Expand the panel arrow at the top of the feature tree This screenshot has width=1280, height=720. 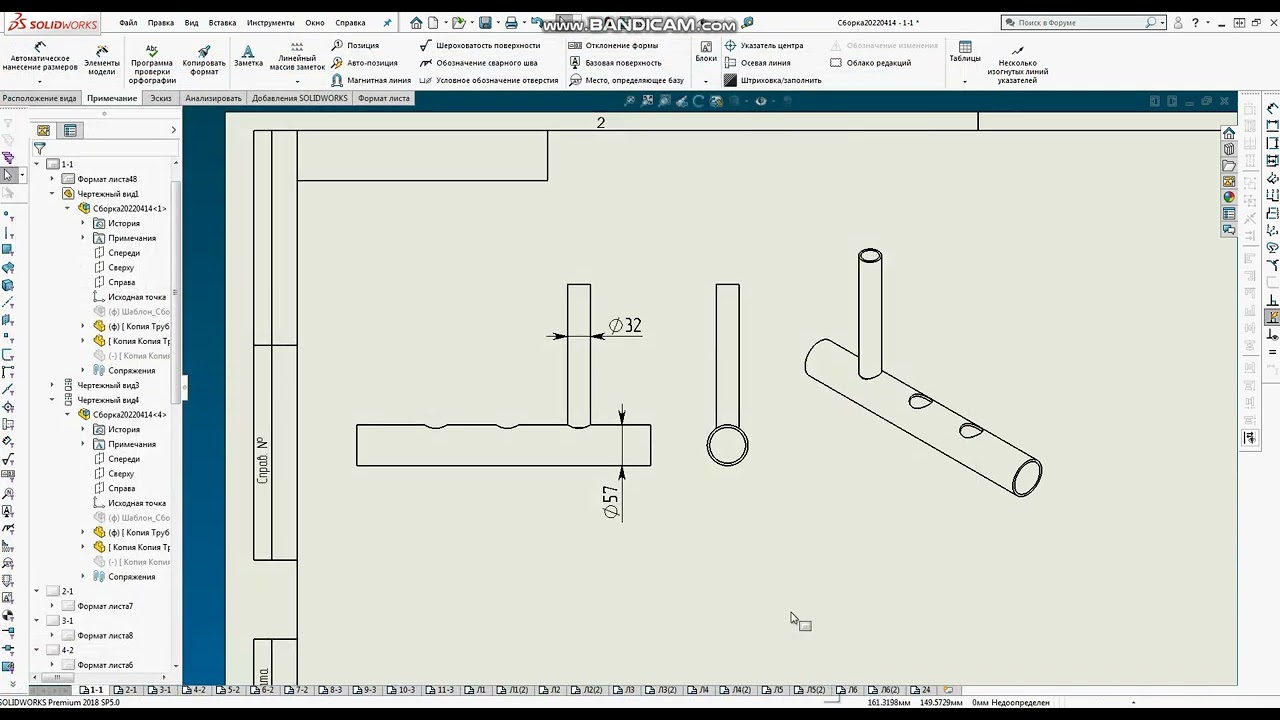pyautogui.click(x=173, y=130)
